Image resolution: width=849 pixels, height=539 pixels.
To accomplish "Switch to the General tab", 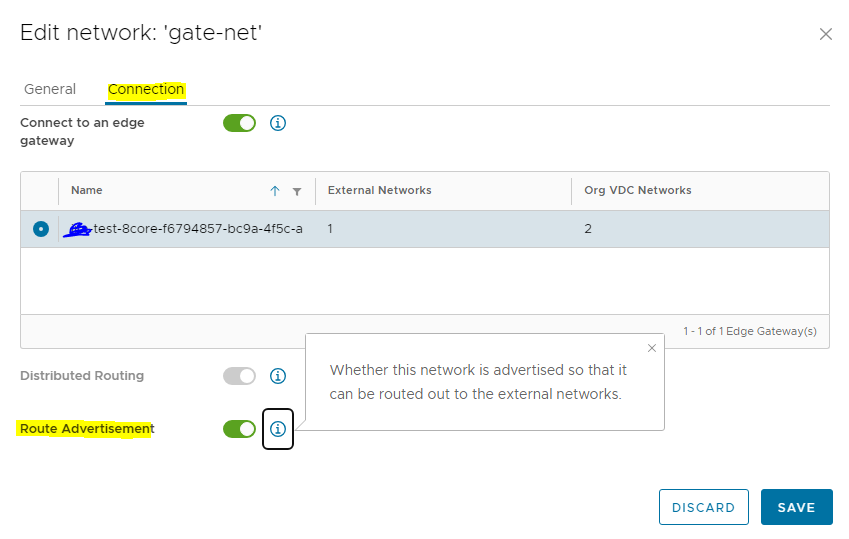I will [x=50, y=89].
